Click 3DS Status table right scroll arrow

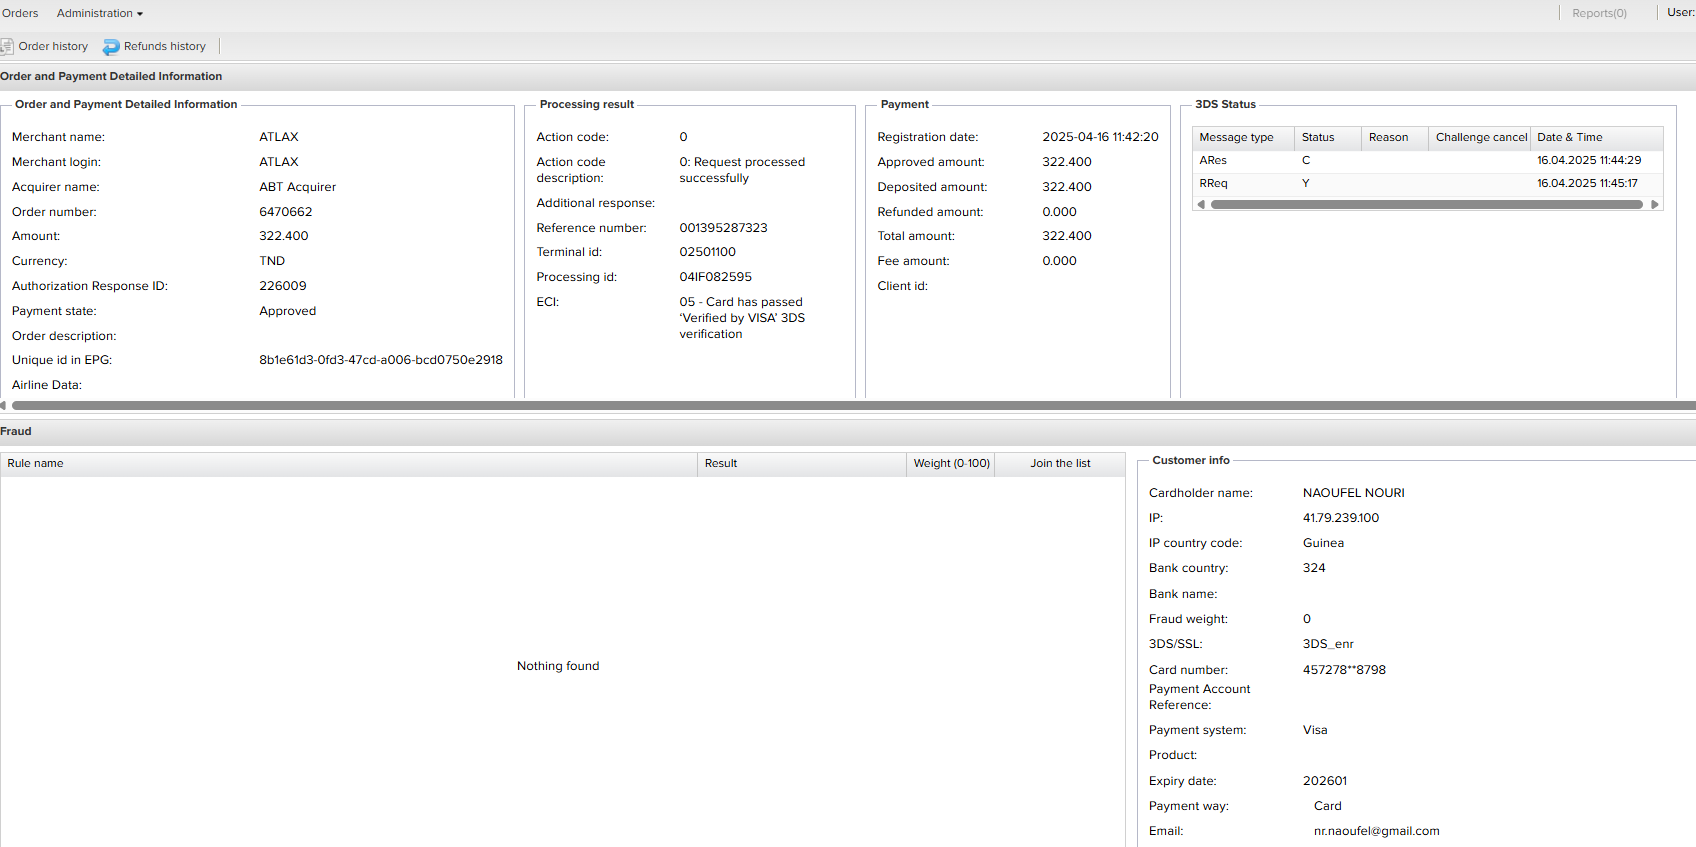click(x=1654, y=204)
